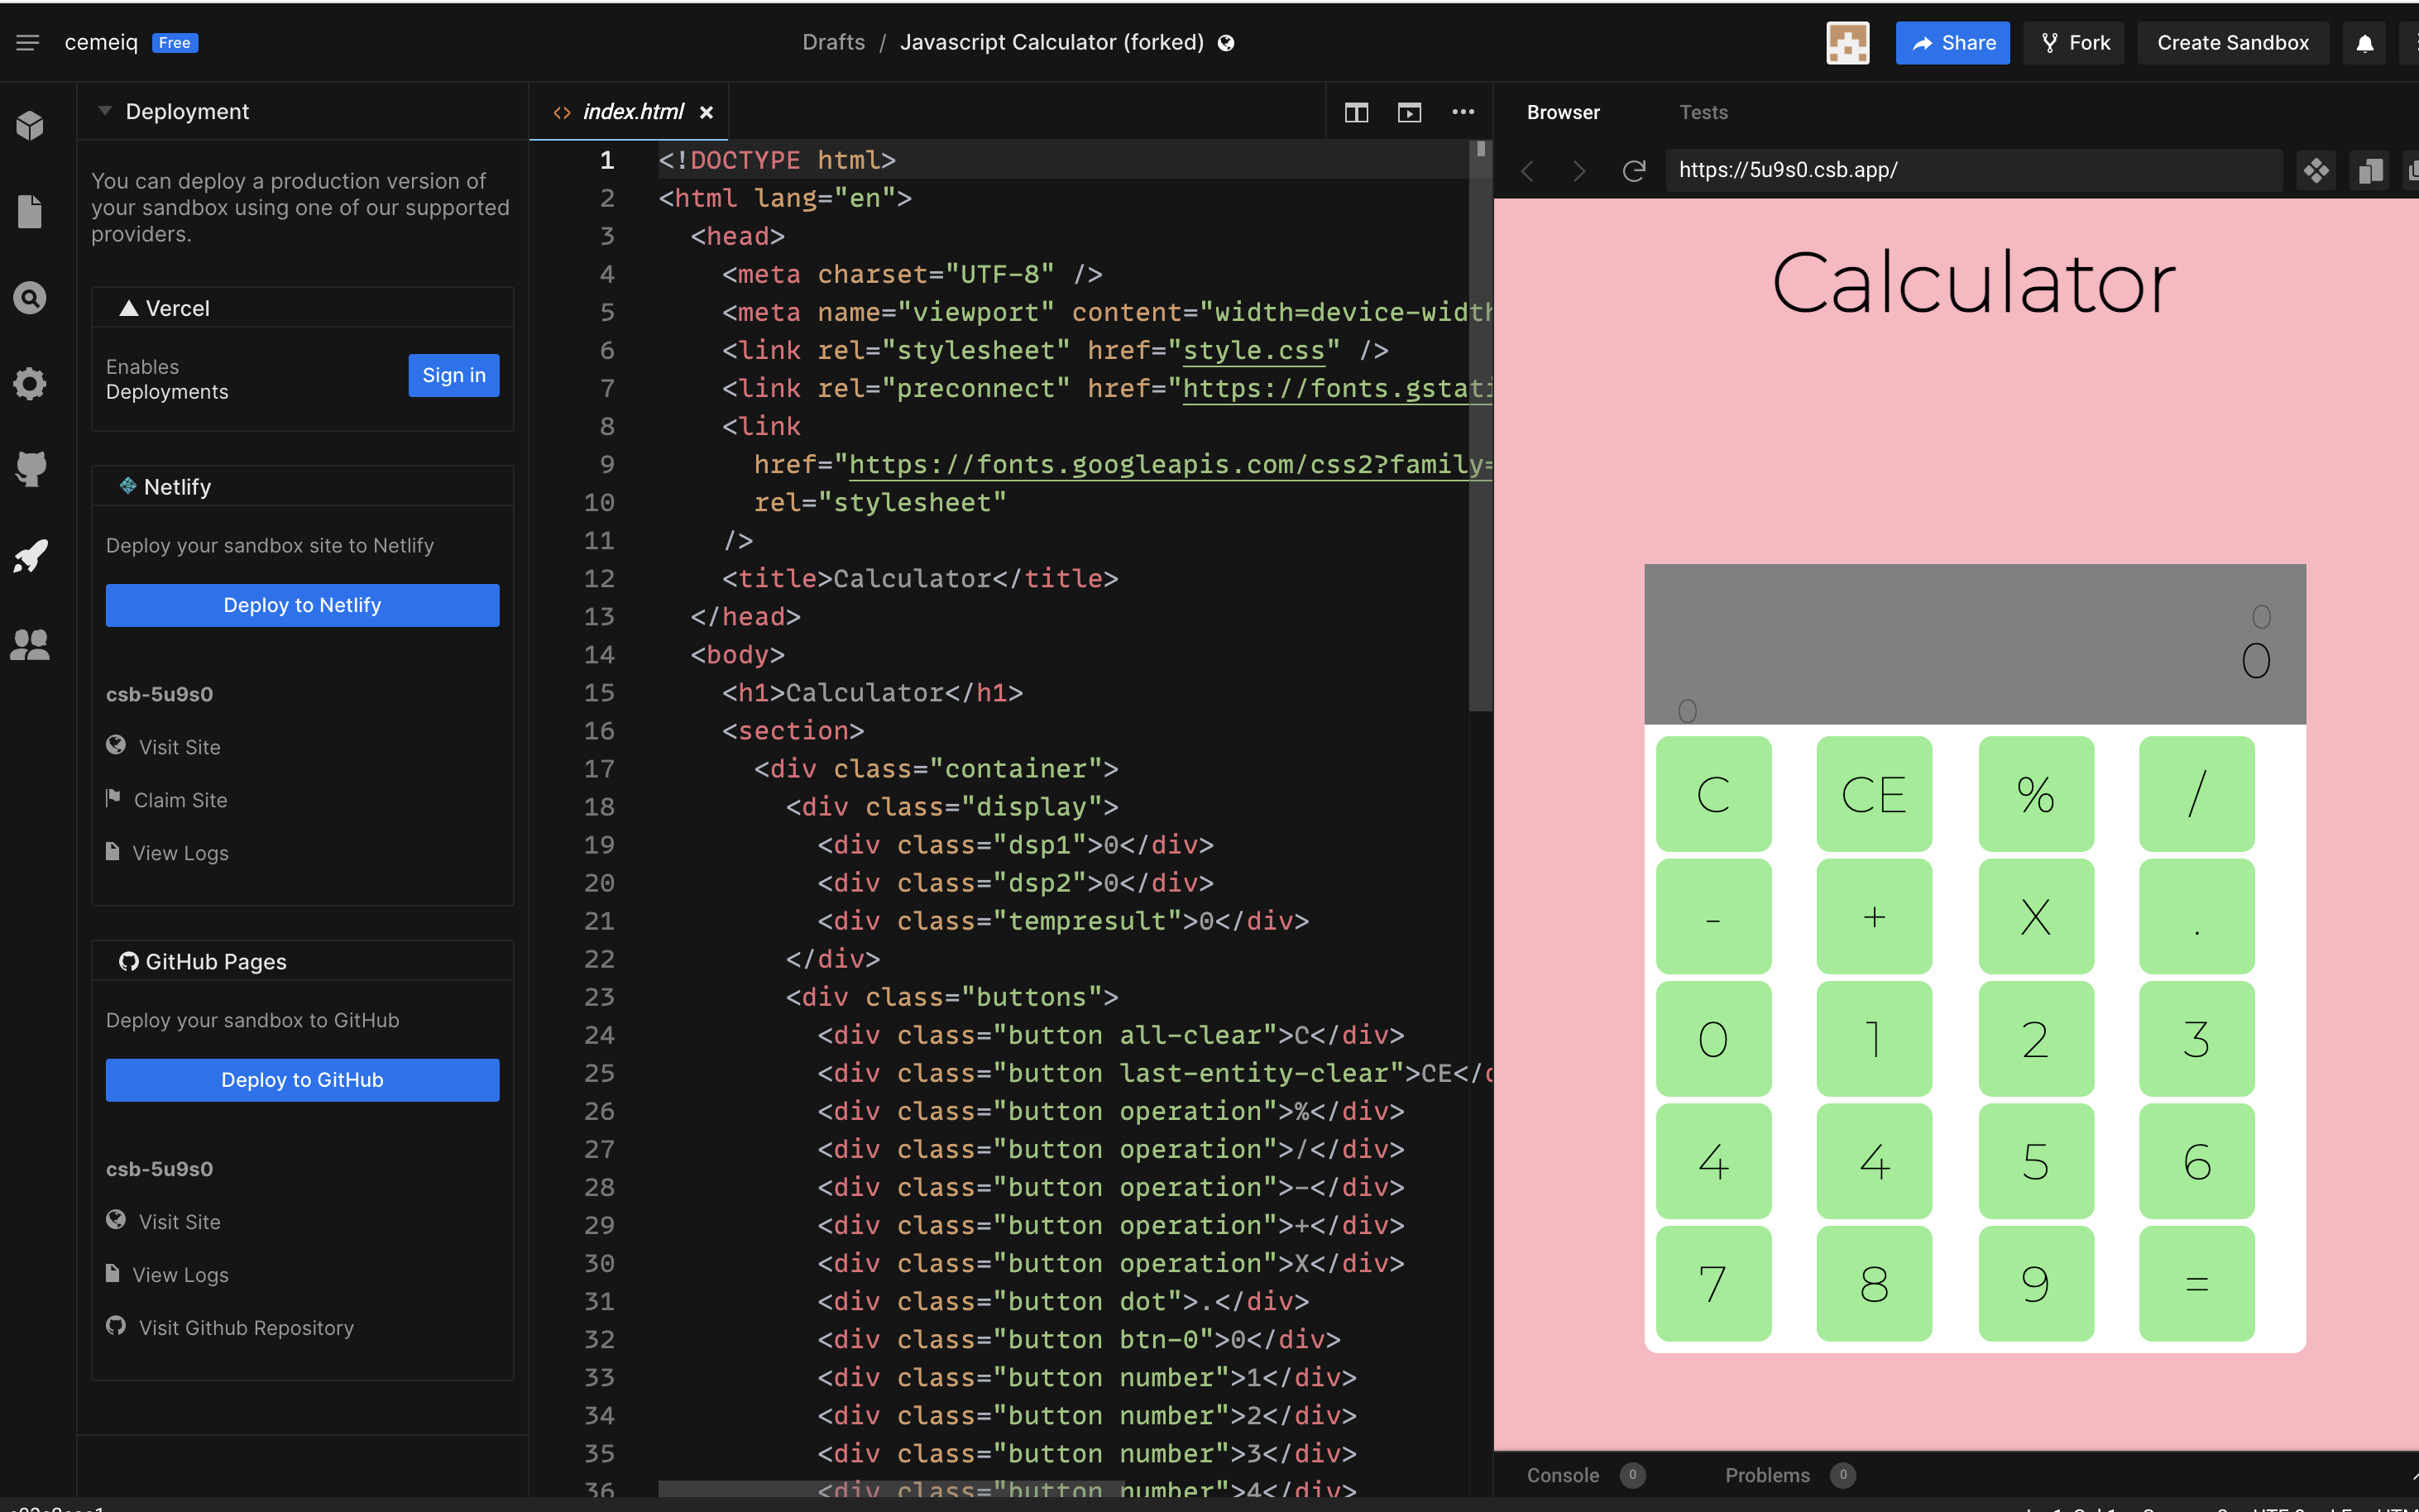This screenshot has width=2419, height=1512.
Task: Open the Configuration gear sidebar icon
Action: pos(30,384)
